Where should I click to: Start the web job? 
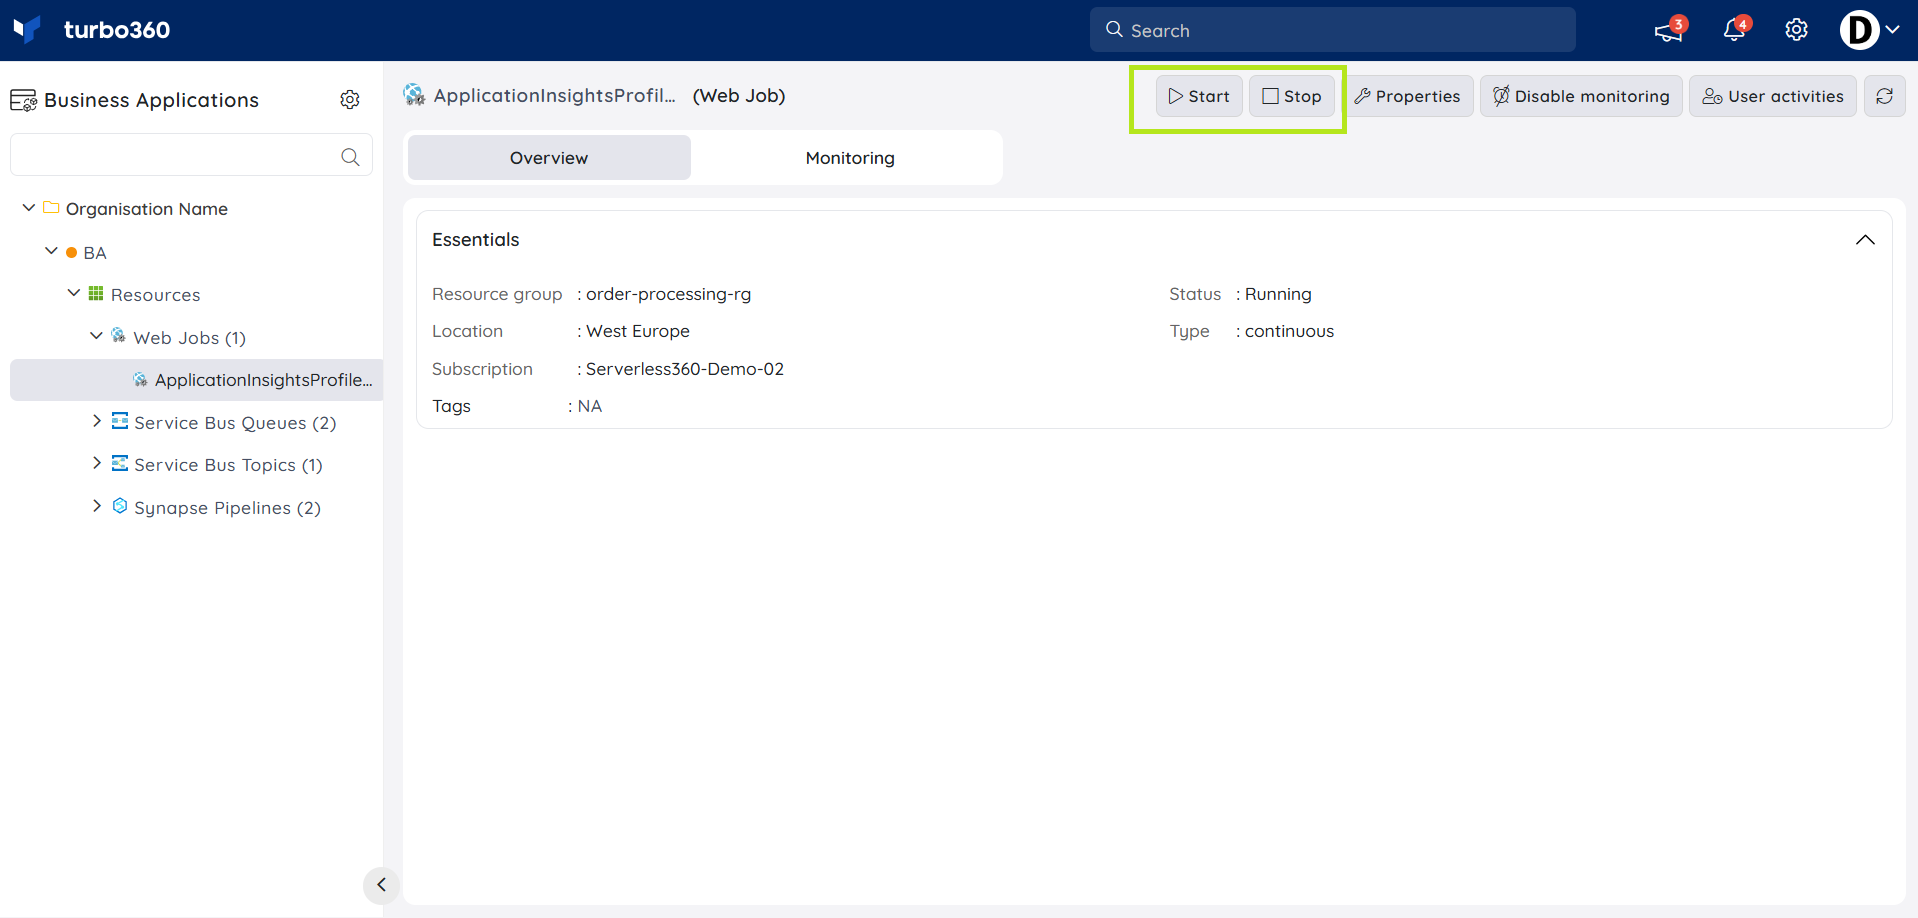pyautogui.click(x=1199, y=96)
